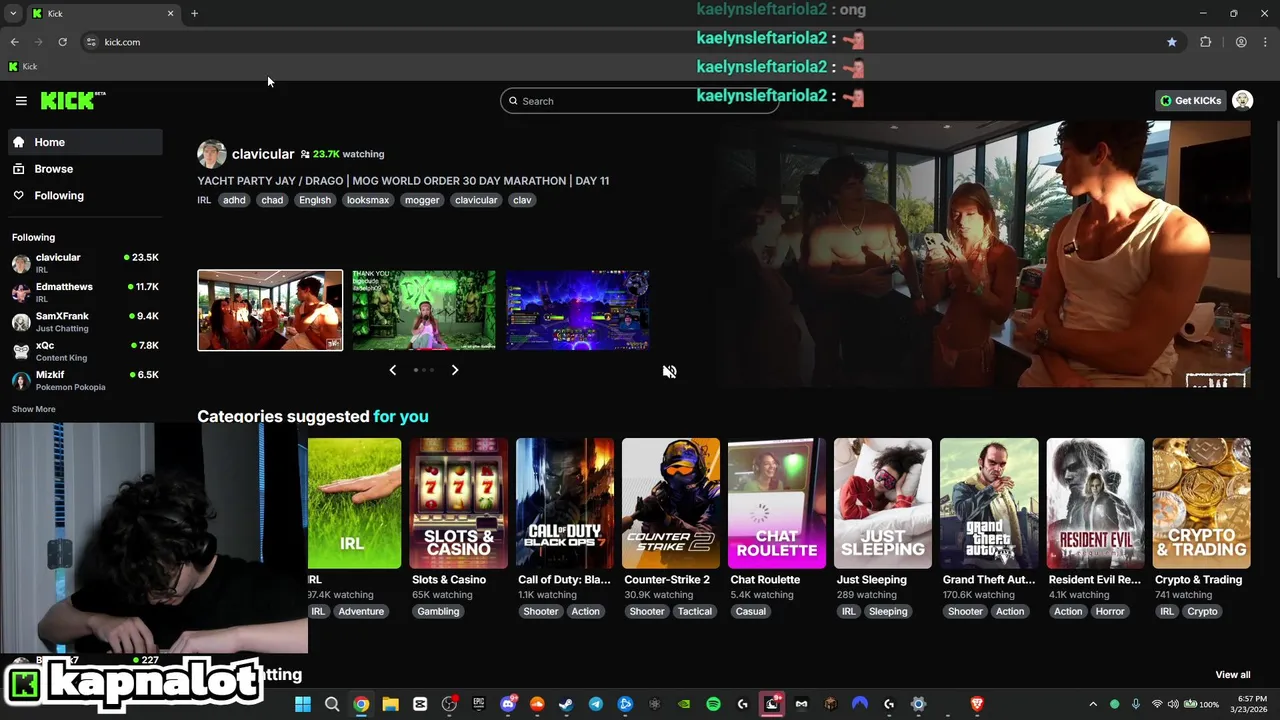Viewport: 1280px width, 720px height.
Task: Go to Home in sidebar
Action: click(85, 142)
